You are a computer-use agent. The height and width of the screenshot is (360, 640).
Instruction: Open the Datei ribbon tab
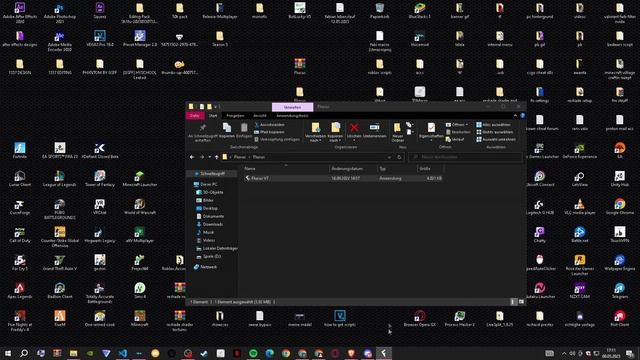(195, 116)
